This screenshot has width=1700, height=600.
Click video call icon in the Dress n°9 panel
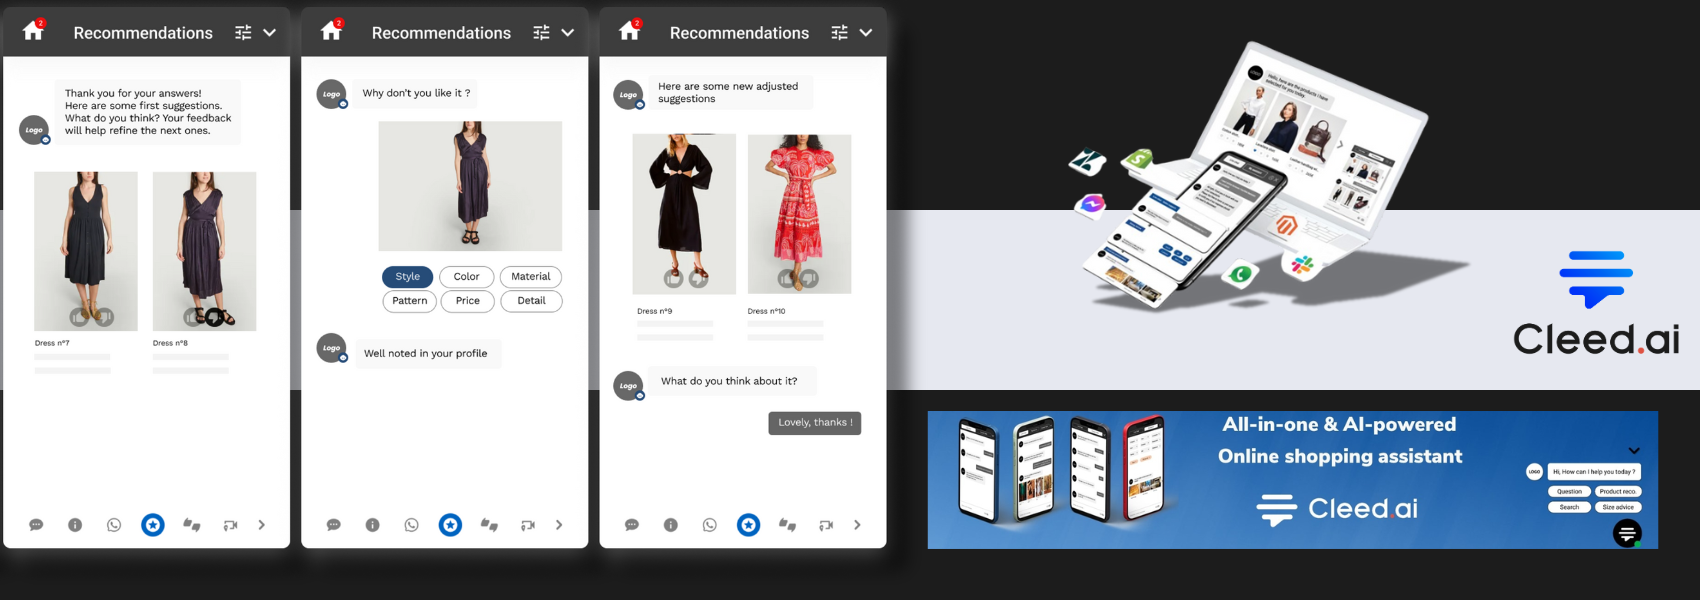(x=826, y=525)
